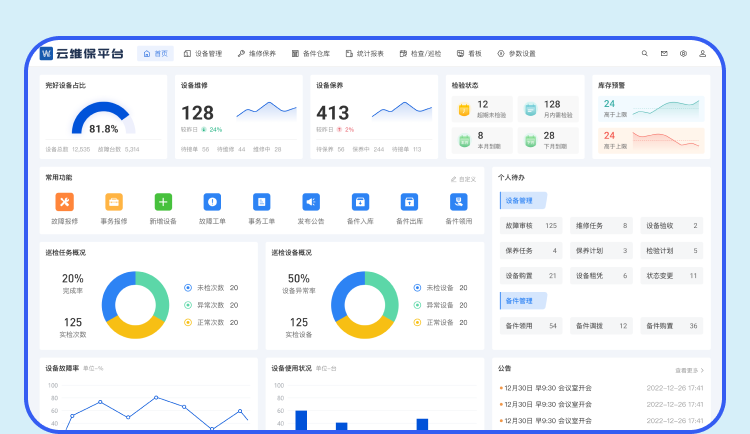Open the 故障工单 icon
This screenshot has width=750, height=434.
[x=212, y=202]
